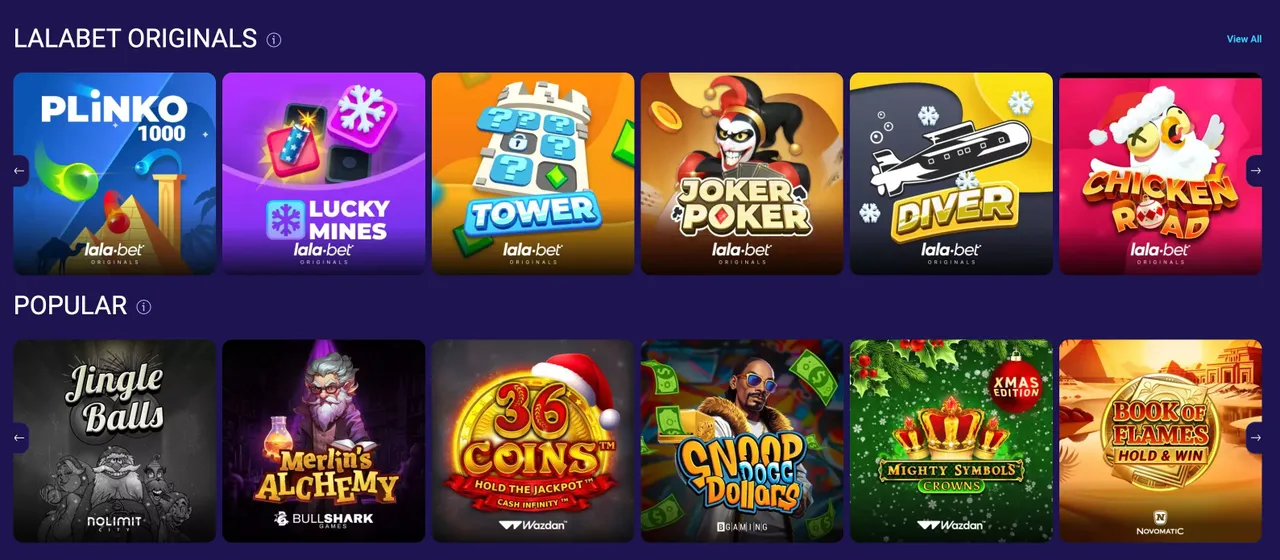
Task: Click the info icon beside POPULAR
Action: 144,307
